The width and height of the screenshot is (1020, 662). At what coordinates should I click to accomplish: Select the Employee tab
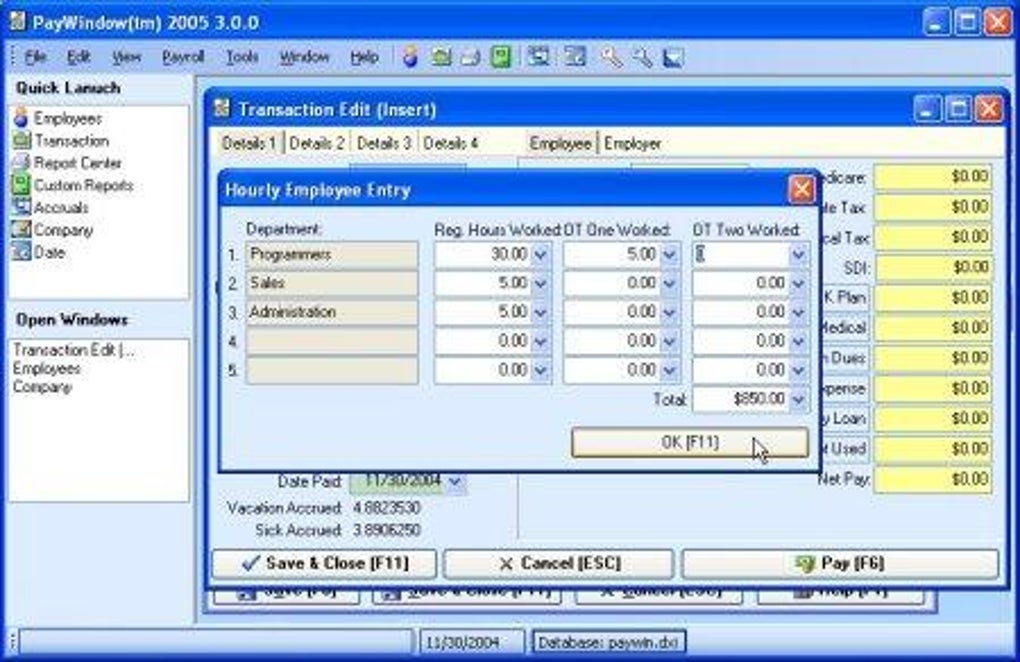click(x=561, y=143)
